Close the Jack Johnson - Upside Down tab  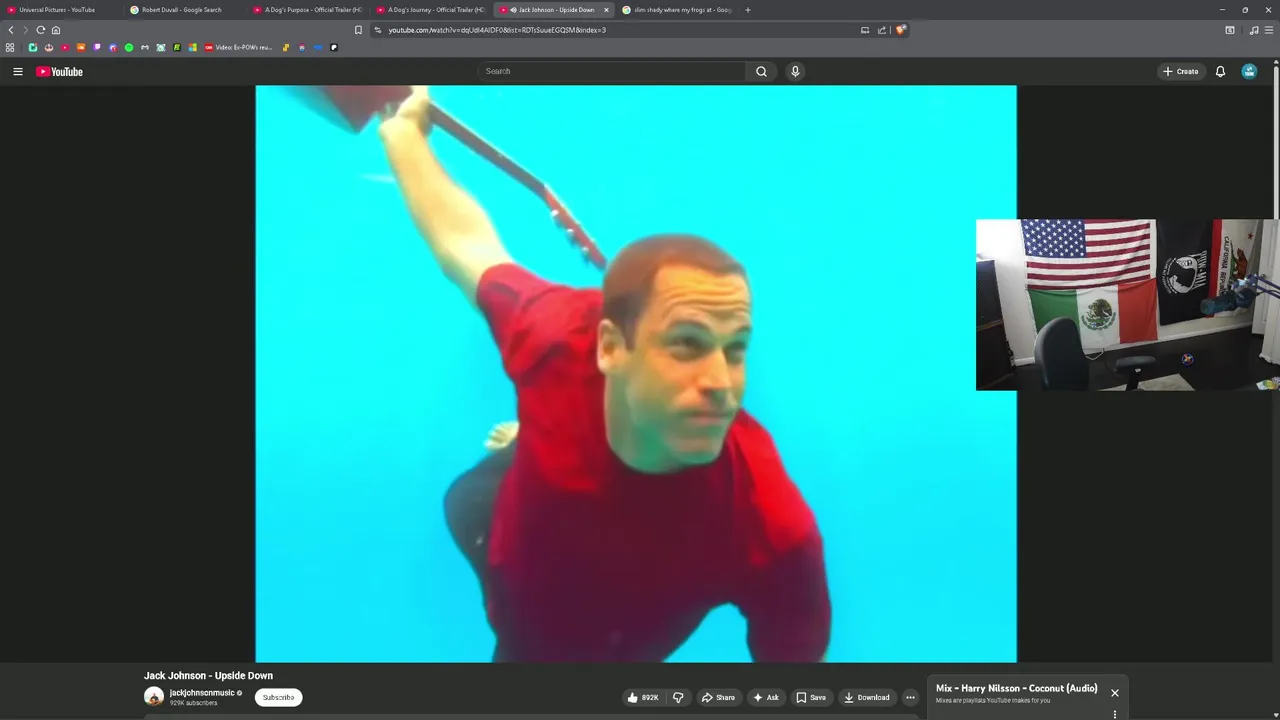tap(606, 10)
